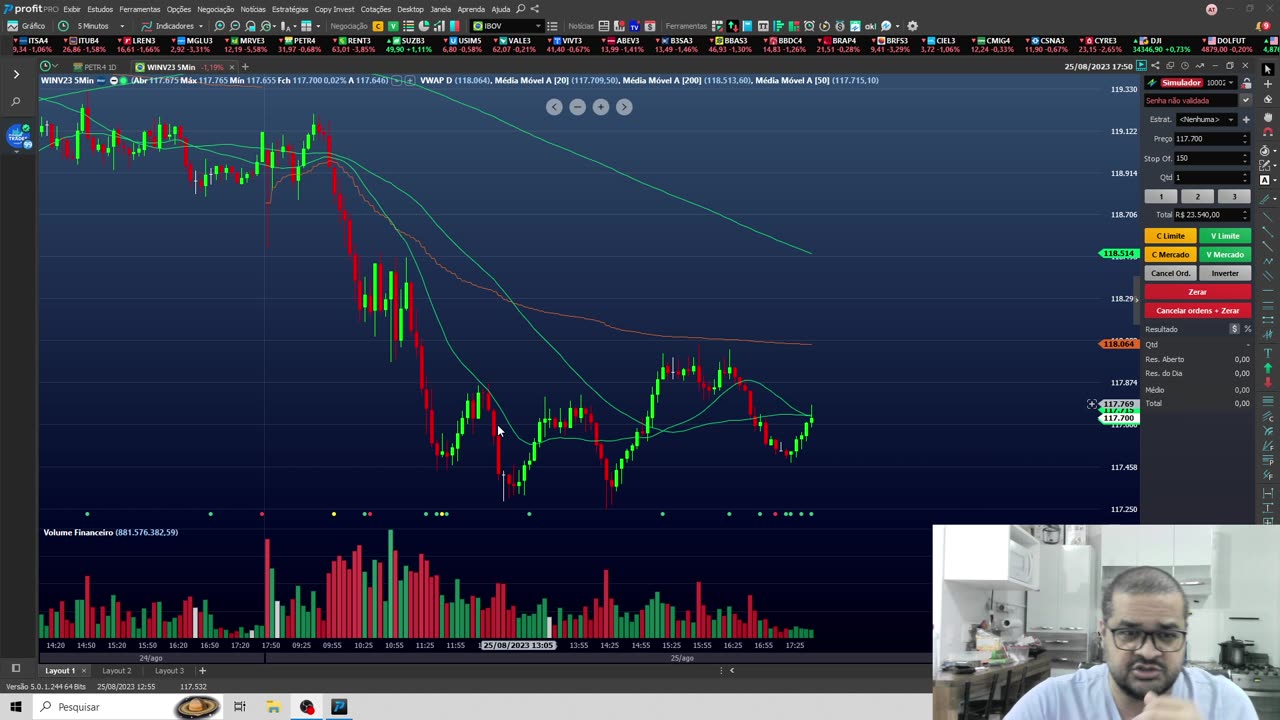The width and height of the screenshot is (1280, 720).
Task: Open the Copy Invest menu
Action: tap(334, 9)
